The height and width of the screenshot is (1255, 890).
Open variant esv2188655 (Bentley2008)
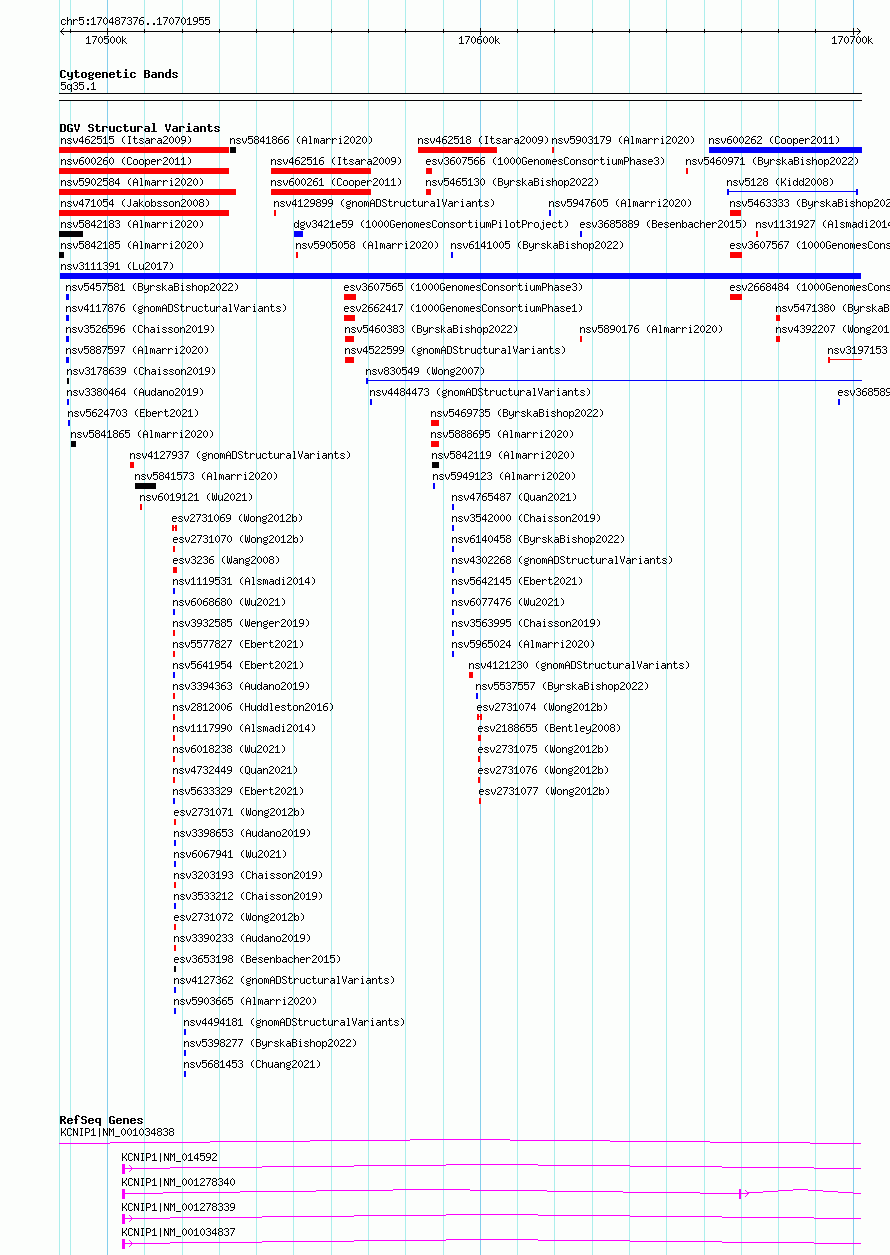(x=549, y=728)
